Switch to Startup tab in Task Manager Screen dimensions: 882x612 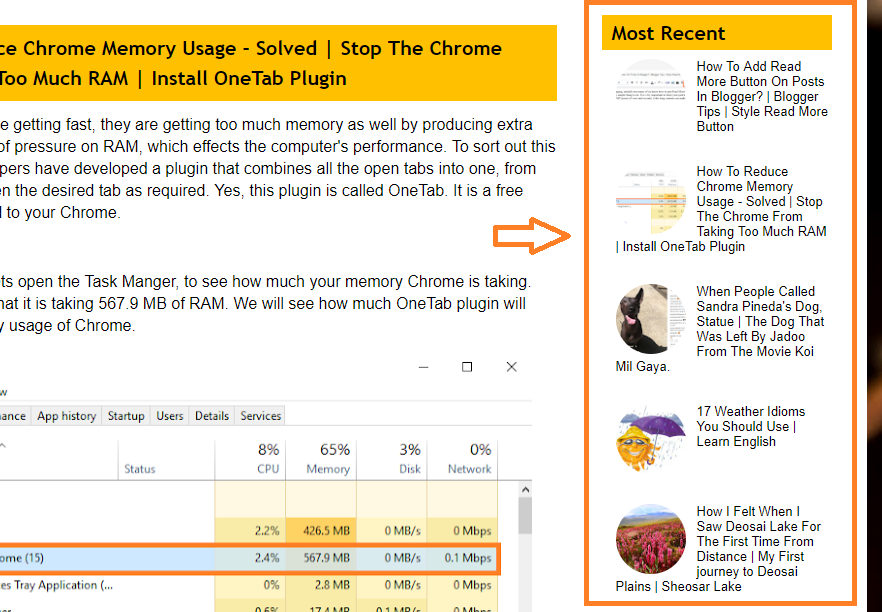[126, 416]
